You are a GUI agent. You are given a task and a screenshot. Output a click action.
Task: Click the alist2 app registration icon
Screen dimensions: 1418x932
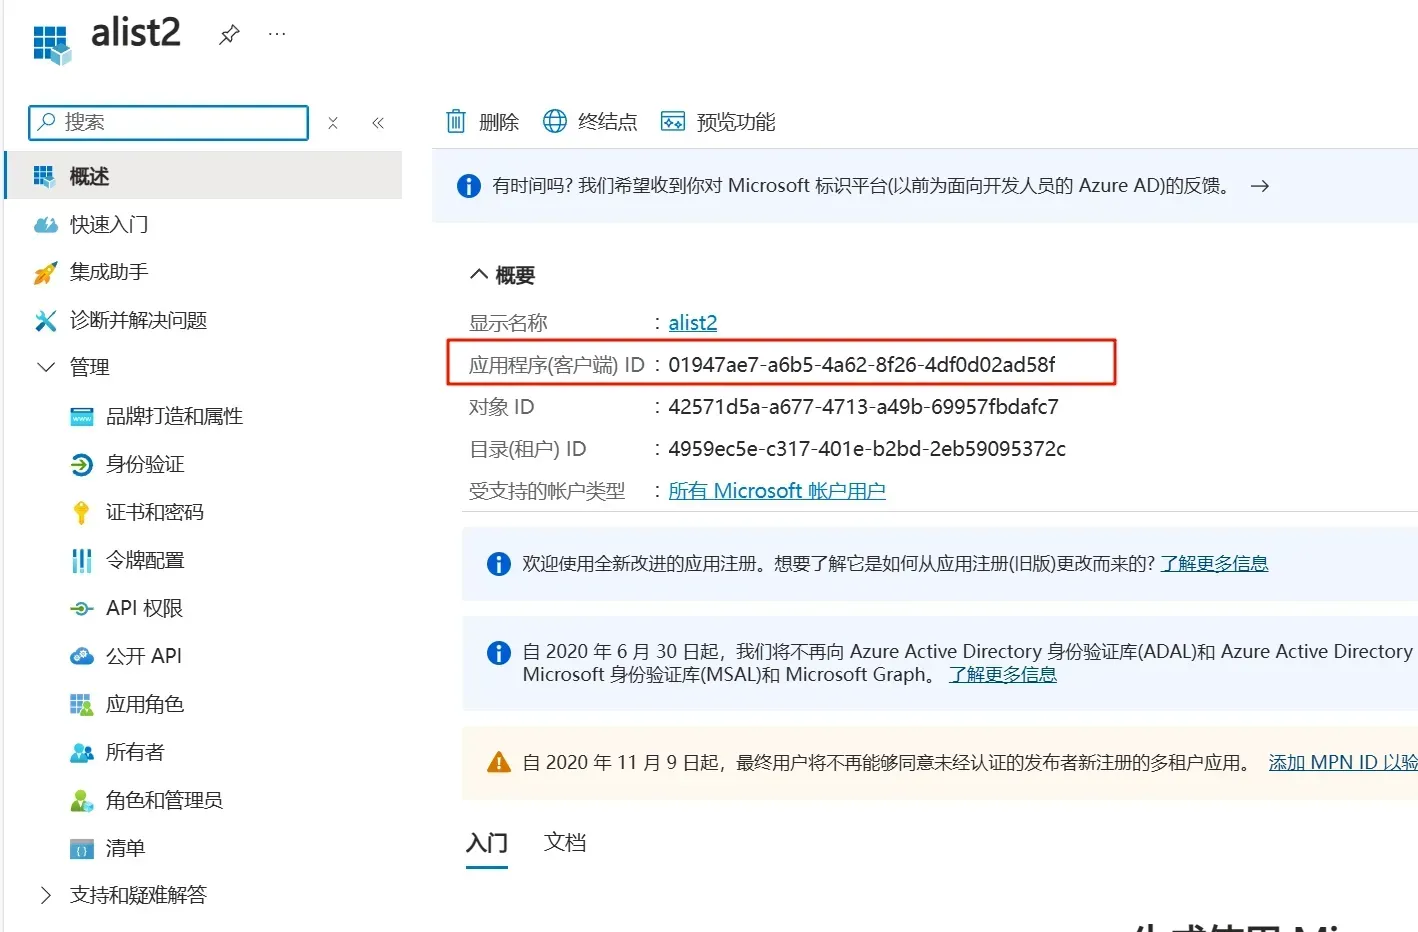click(52, 44)
